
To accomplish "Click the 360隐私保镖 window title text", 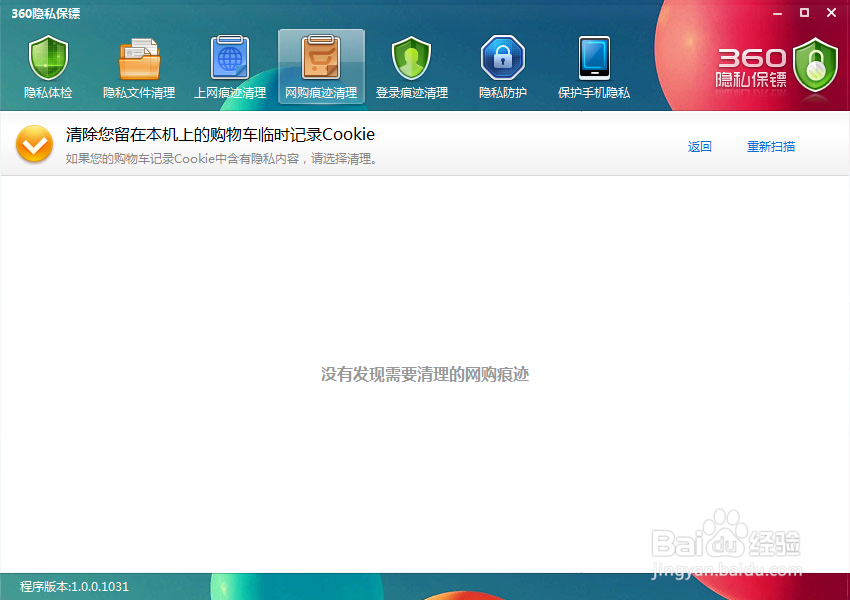I will tap(46, 14).
